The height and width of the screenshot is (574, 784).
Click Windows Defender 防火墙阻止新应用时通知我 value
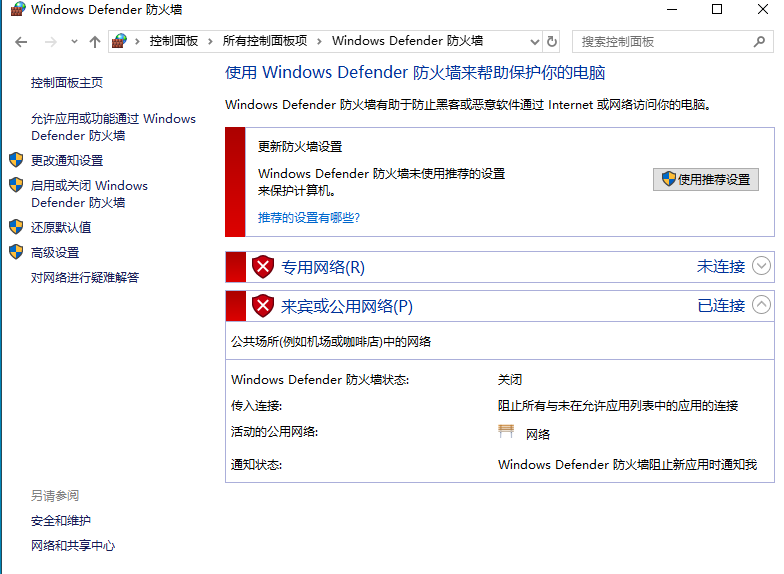click(x=628, y=464)
